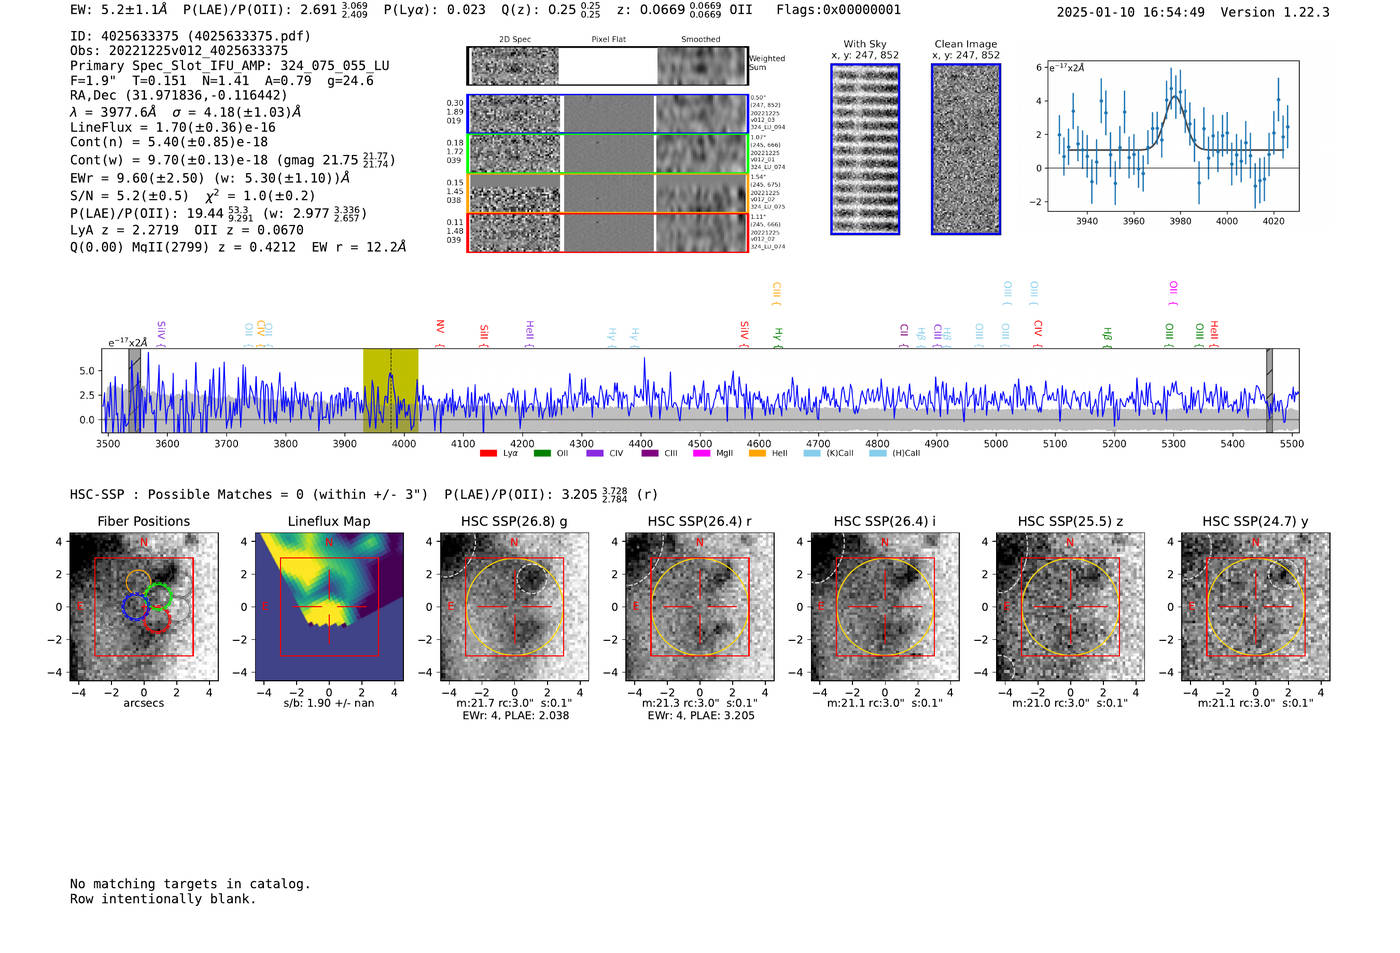Viewport: 1400px width, 953px height.
Task: Click the 2025-01-10 16:54:49 timestamp
Action: [1130, 12]
